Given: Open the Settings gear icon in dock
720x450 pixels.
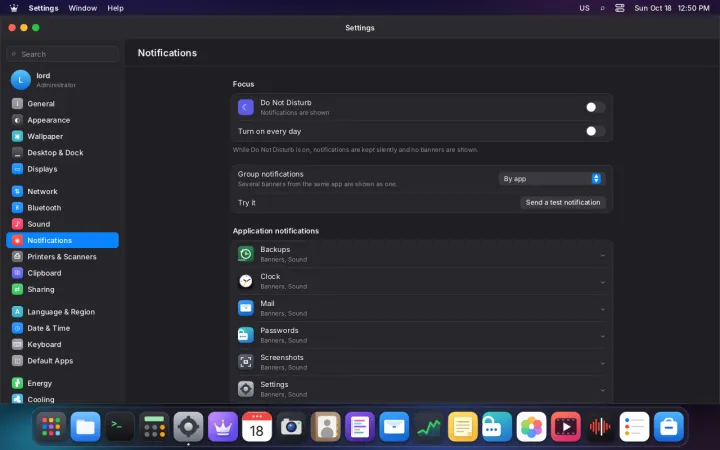Looking at the screenshot, I should coord(188,427).
